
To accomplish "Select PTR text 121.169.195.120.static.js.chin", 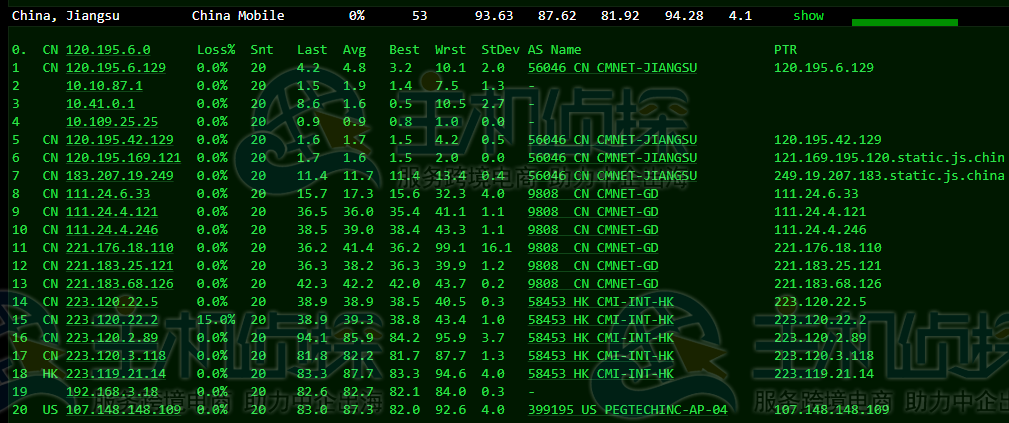I will click(x=889, y=158).
